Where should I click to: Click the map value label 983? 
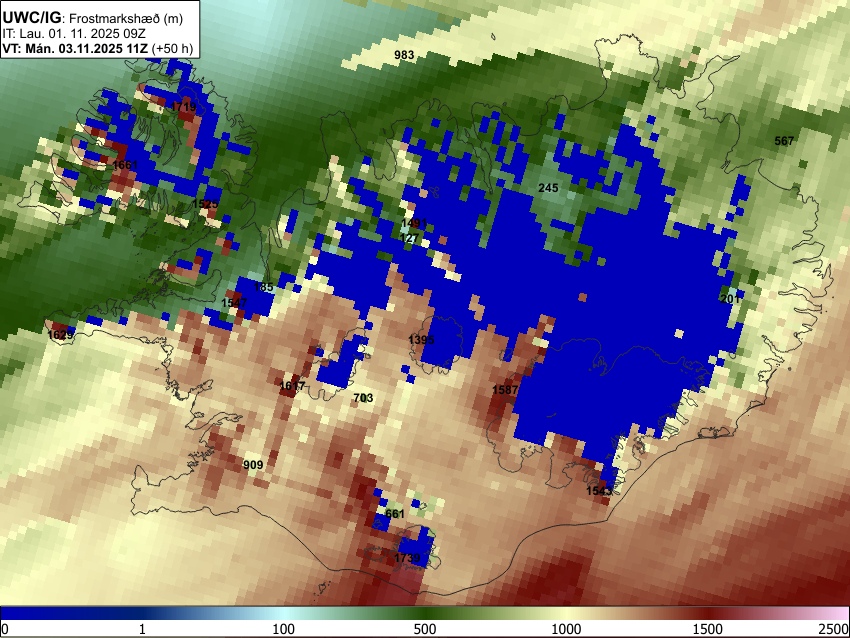pyautogui.click(x=404, y=55)
